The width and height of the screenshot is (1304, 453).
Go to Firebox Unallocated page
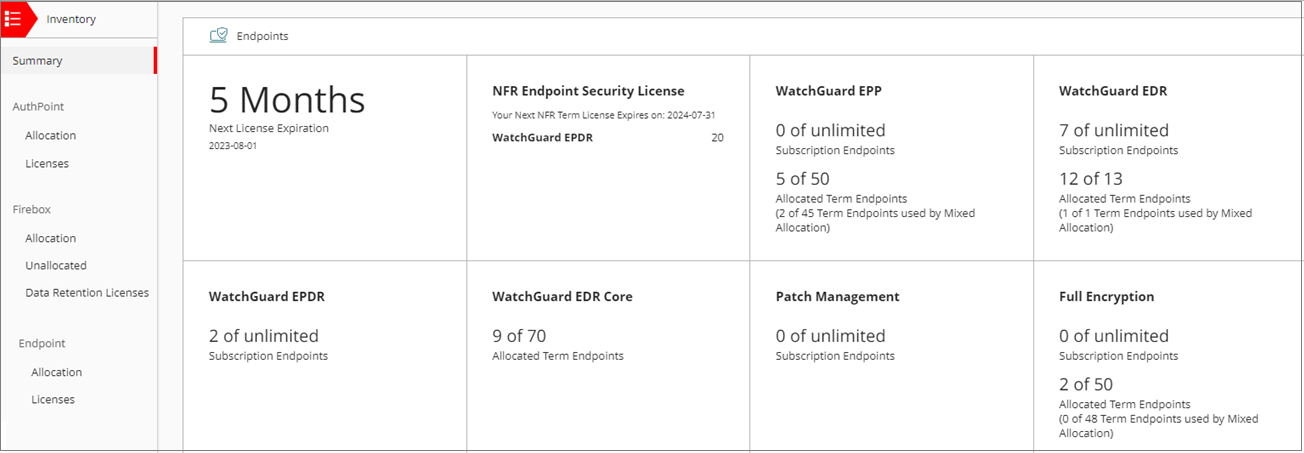coord(56,266)
